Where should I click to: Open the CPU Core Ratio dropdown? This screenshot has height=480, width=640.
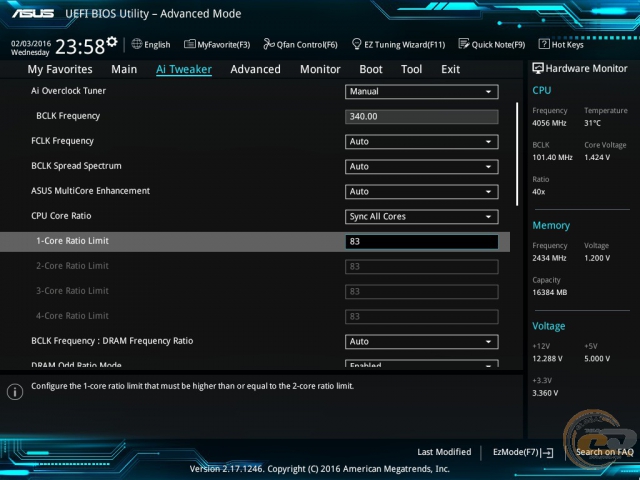tap(422, 217)
